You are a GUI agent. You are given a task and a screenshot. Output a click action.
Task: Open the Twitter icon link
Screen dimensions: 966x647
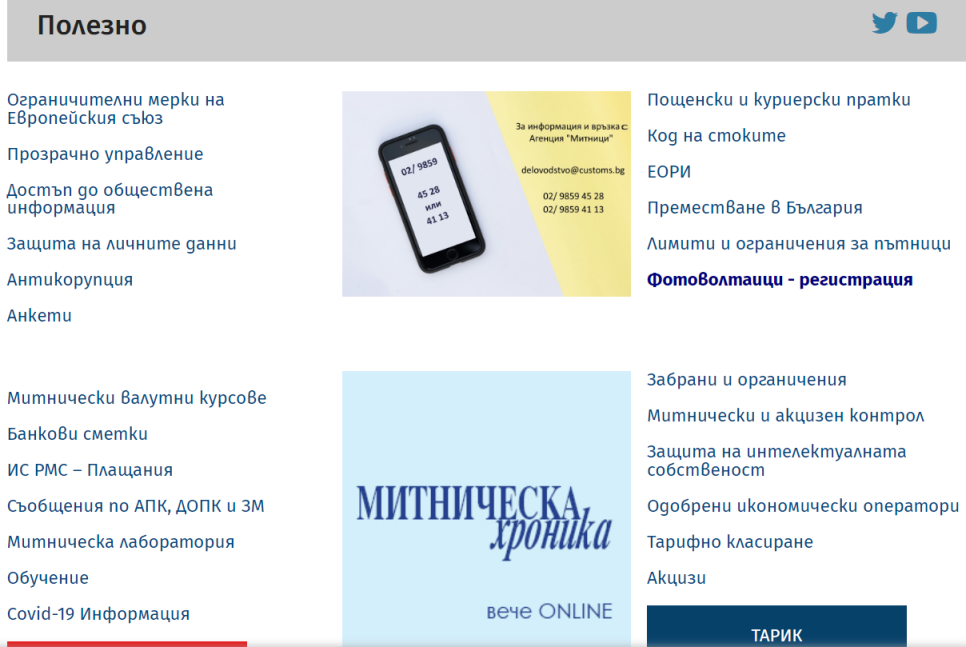pyautogui.click(x=884, y=23)
